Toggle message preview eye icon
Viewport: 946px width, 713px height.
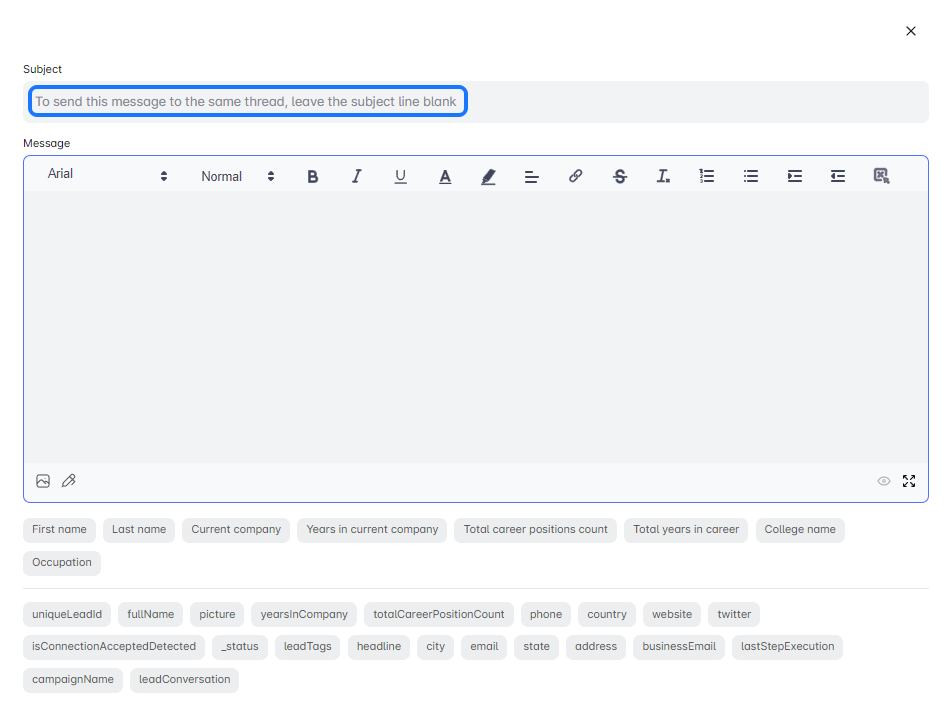point(884,481)
